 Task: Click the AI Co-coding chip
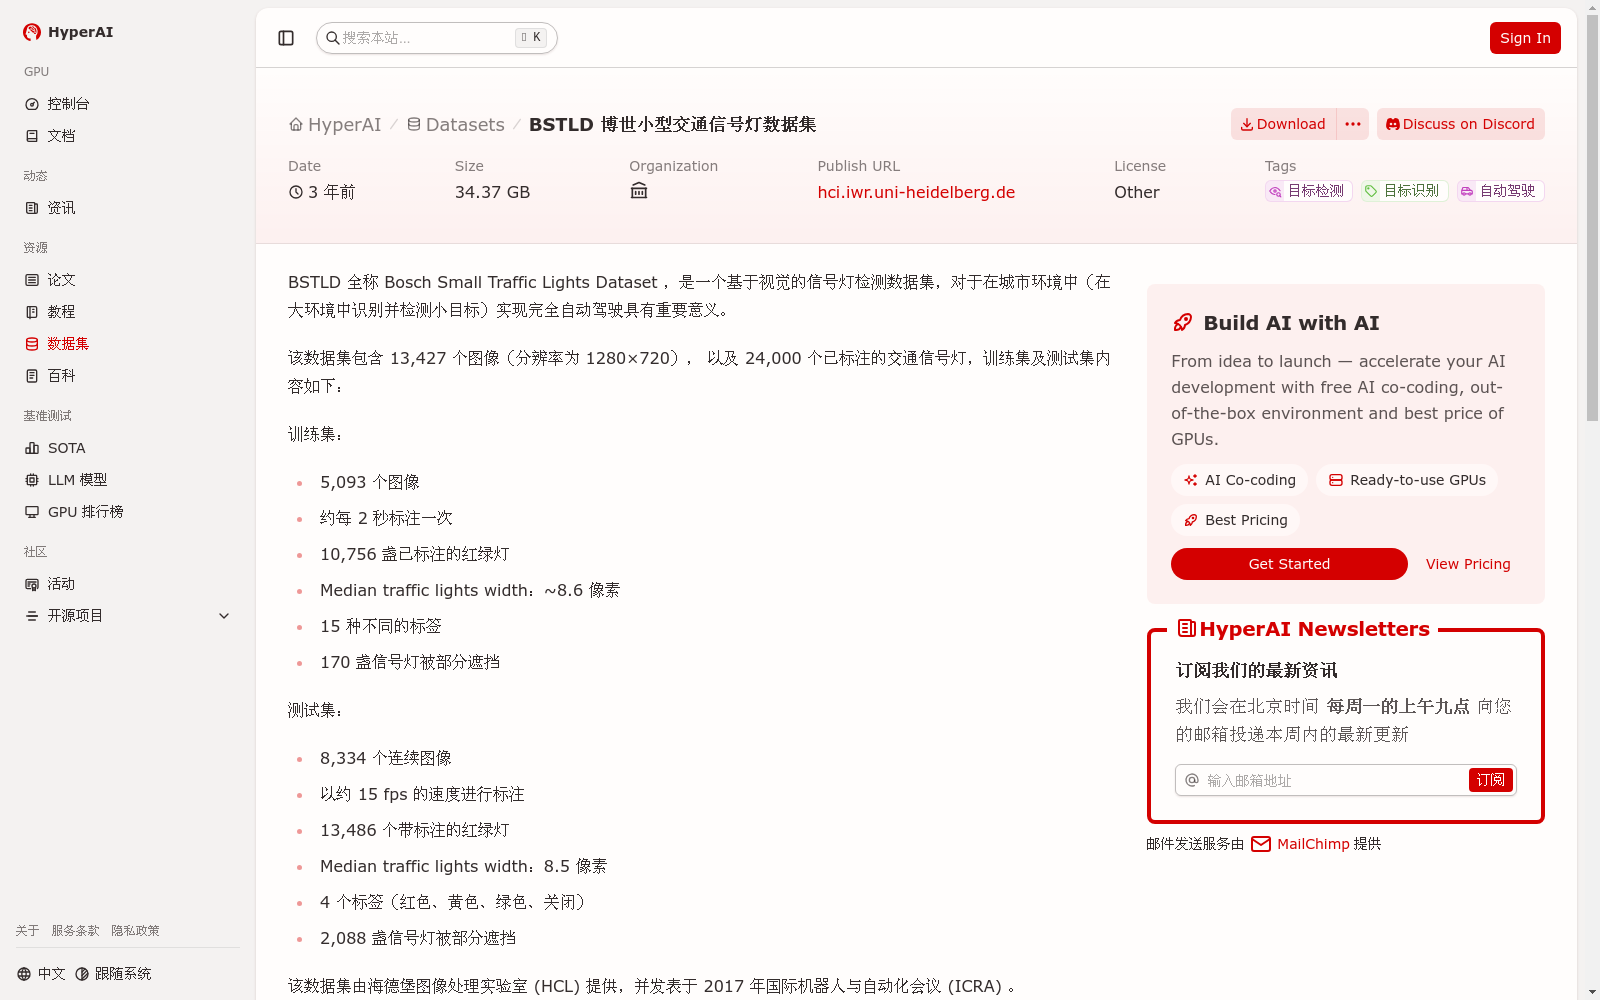click(x=1240, y=480)
